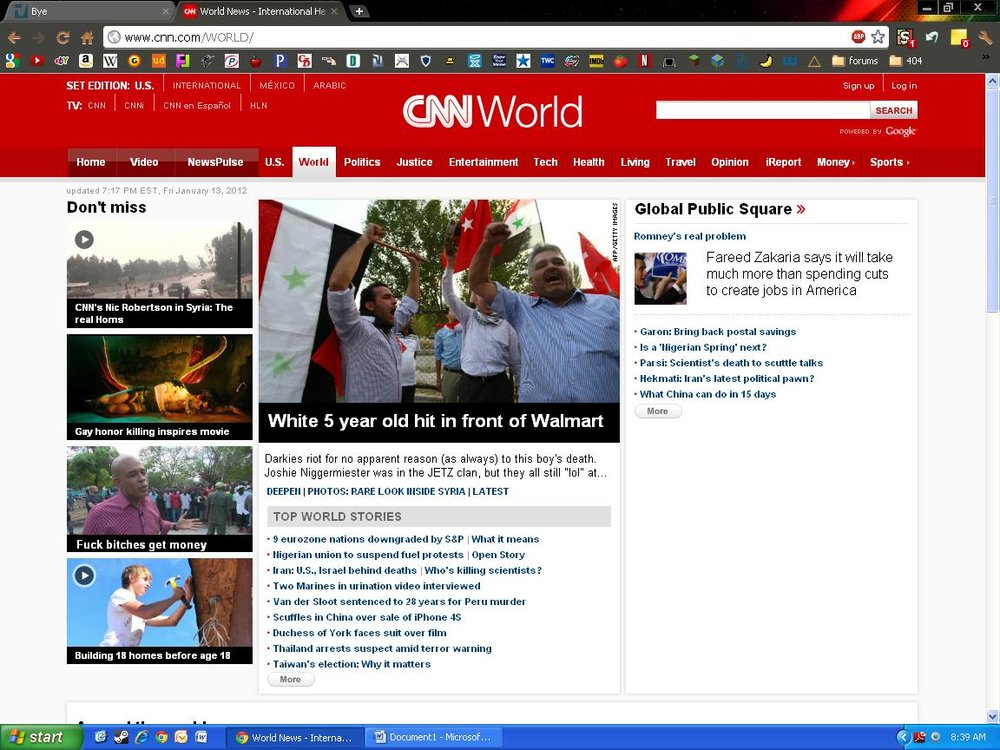Open the yellow sticky note extension

pyautogui.click(x=959, y=38)
